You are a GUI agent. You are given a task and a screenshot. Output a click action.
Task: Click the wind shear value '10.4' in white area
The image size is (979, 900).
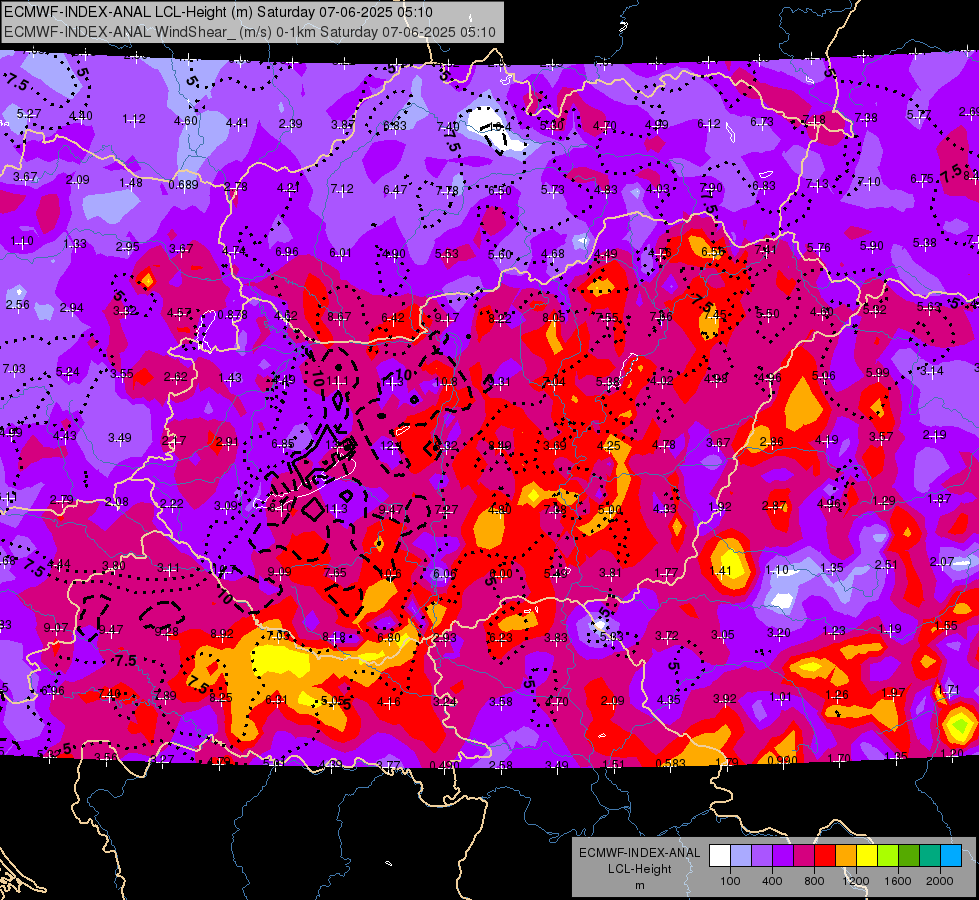(x=499, y=127)
